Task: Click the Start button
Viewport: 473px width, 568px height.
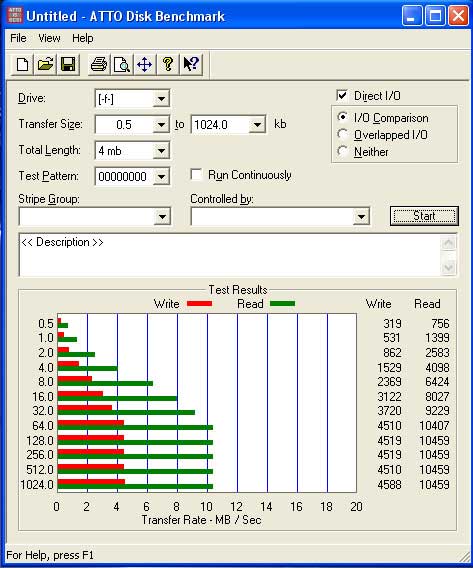Action: click(x=424, y=216)
